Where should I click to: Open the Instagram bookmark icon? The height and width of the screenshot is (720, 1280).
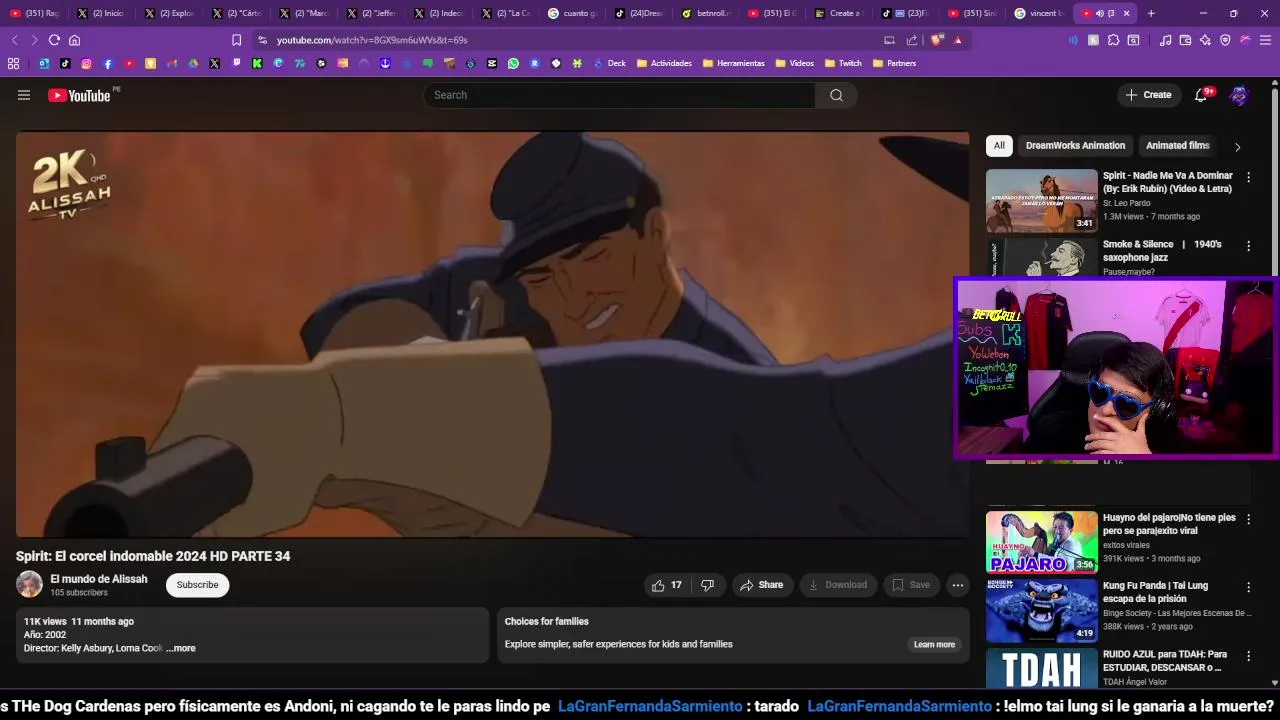[x=86, y=63]
